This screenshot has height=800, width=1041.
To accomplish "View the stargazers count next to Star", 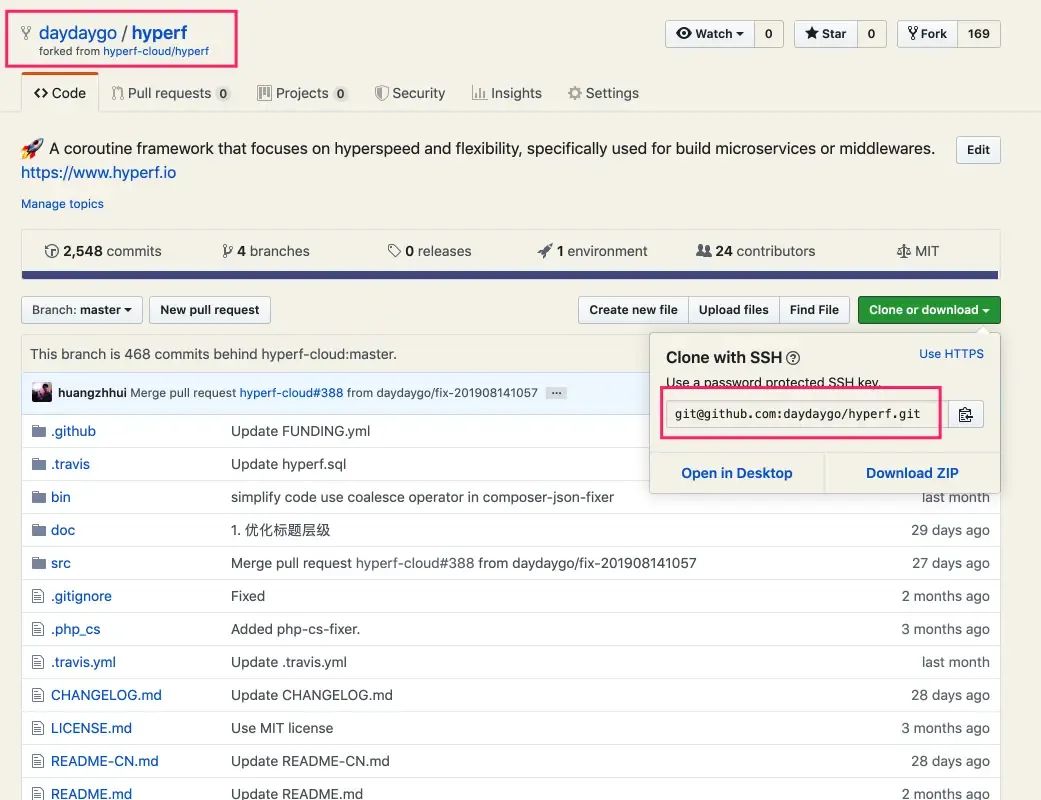I will pyautogui.click(x=872, y=34).
